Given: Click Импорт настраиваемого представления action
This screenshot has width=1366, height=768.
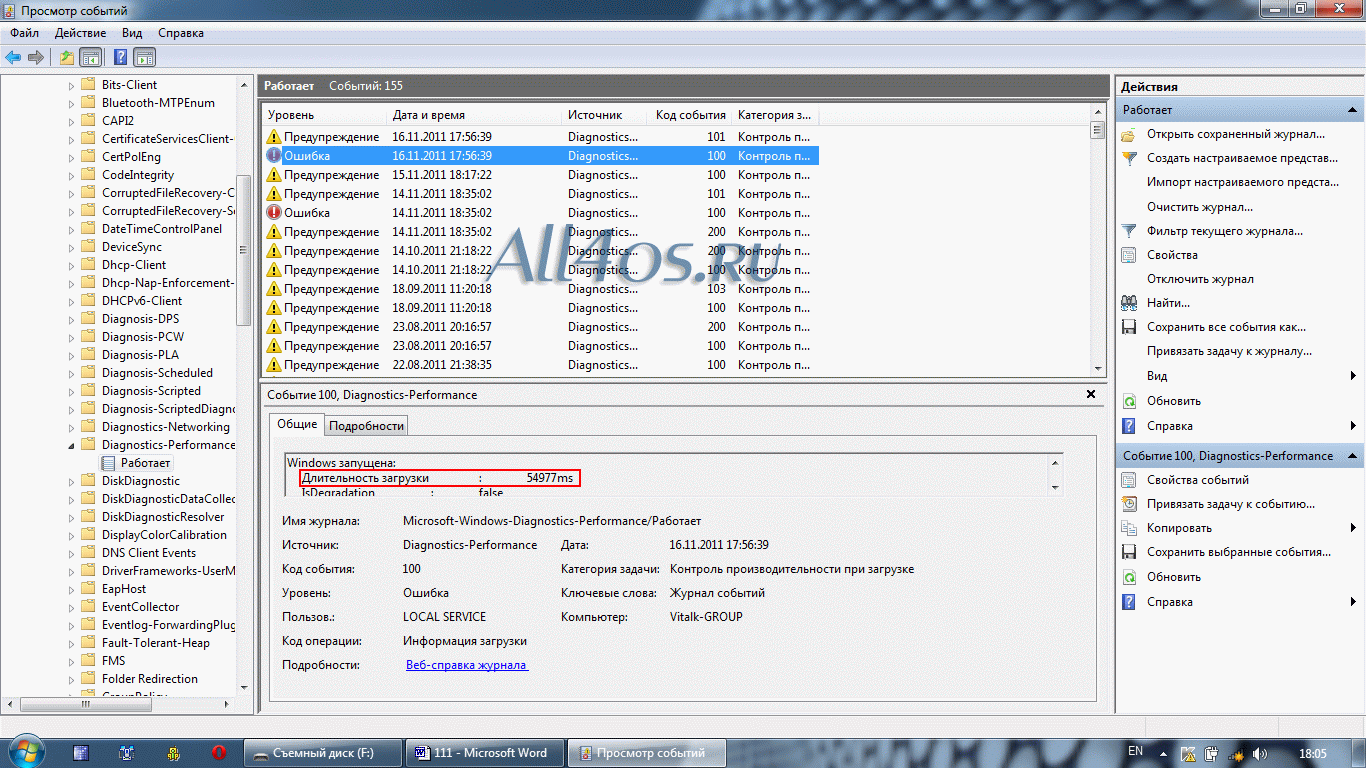Looking at the screenshot, I should click(1243, 182).
